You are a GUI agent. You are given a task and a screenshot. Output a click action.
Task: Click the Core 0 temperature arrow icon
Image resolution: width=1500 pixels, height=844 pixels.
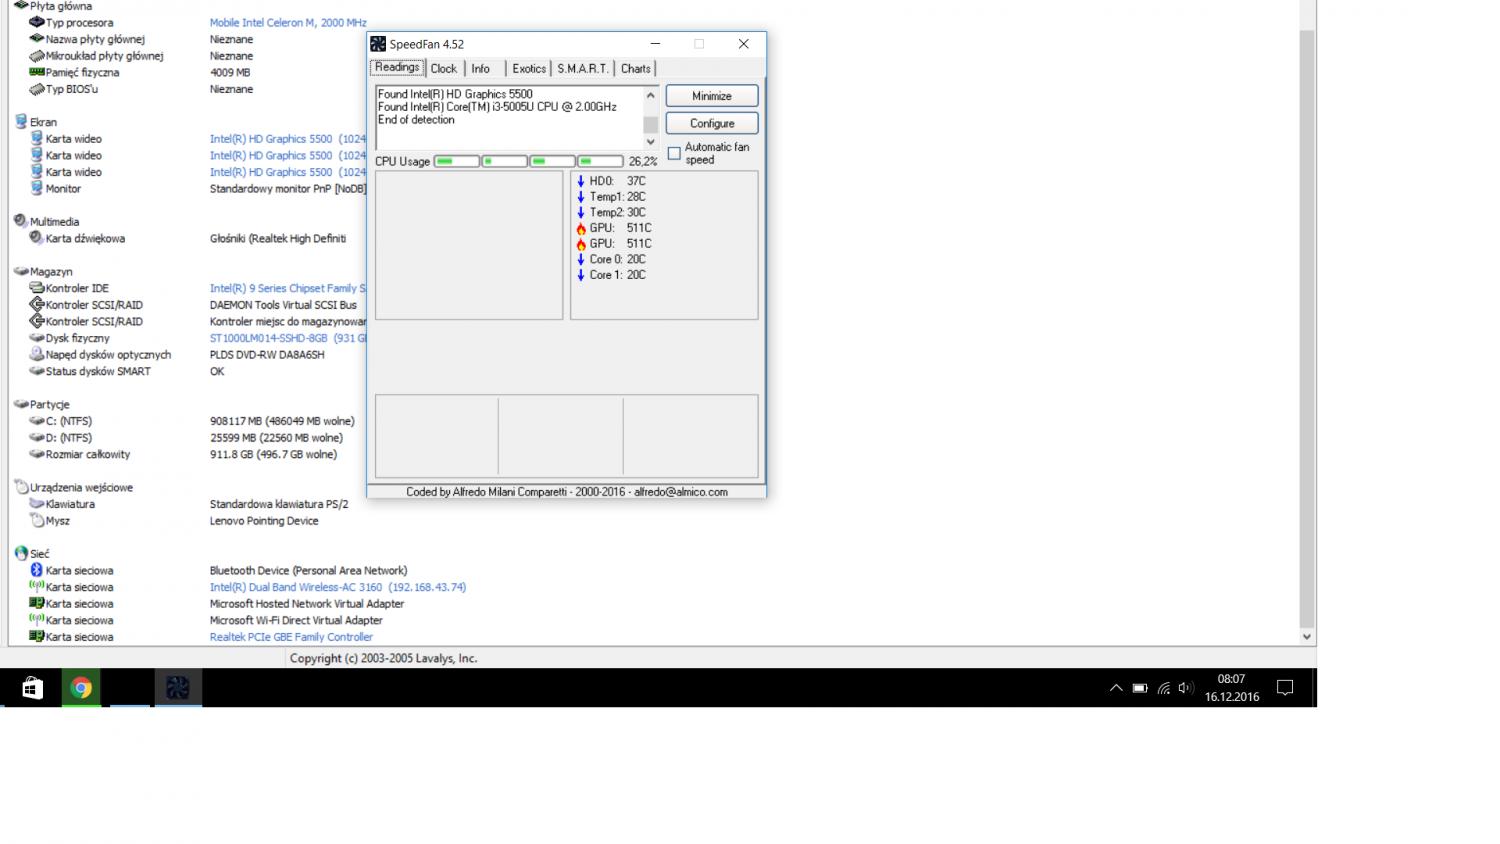click(580, 259)
